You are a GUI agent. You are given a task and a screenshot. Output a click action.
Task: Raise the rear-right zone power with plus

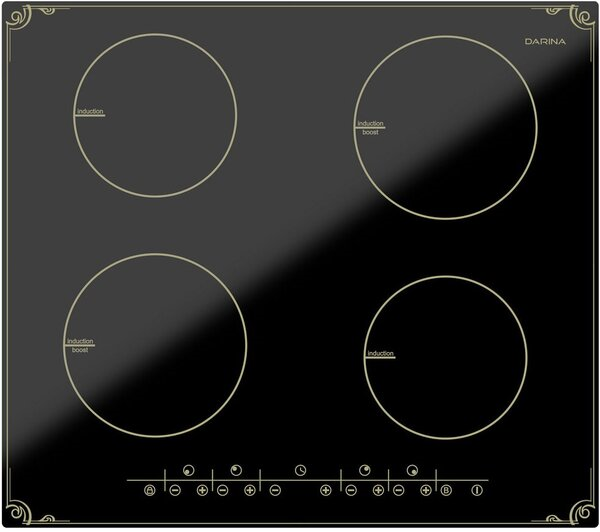pyautogui.click(x=378, y=490)
